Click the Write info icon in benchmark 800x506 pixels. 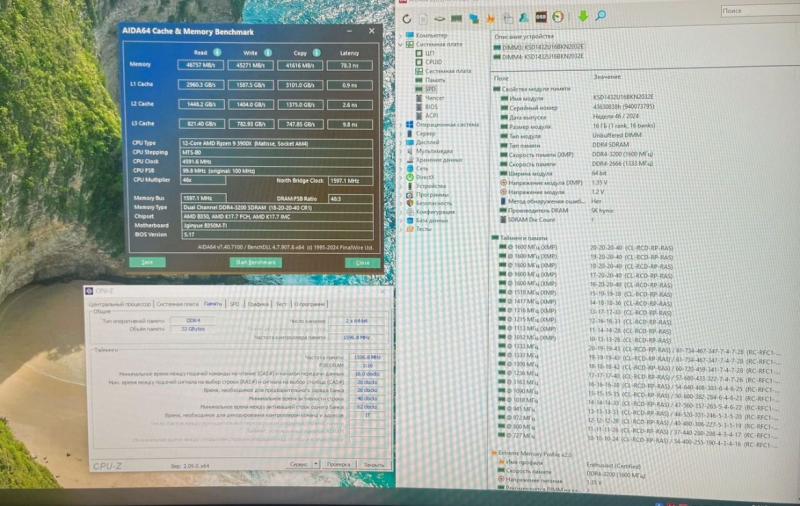267,52
